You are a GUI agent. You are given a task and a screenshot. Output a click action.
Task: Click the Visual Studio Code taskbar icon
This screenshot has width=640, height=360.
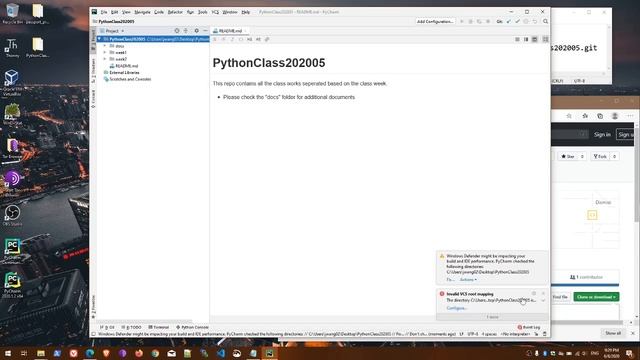(x=220, y=353)
